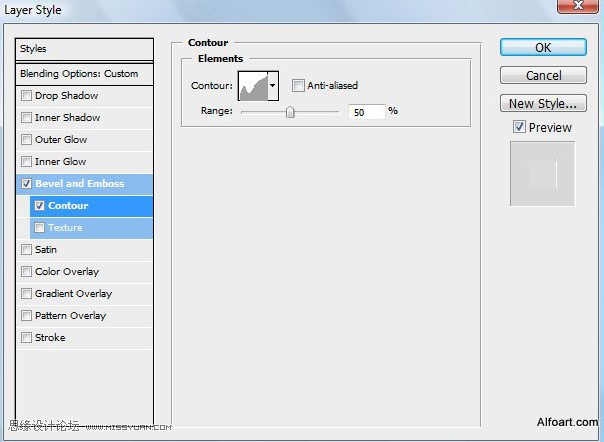Select the Gradient Overlay effect label
The height and width of the screenshot is (442, 604).
tap(73, 293)
